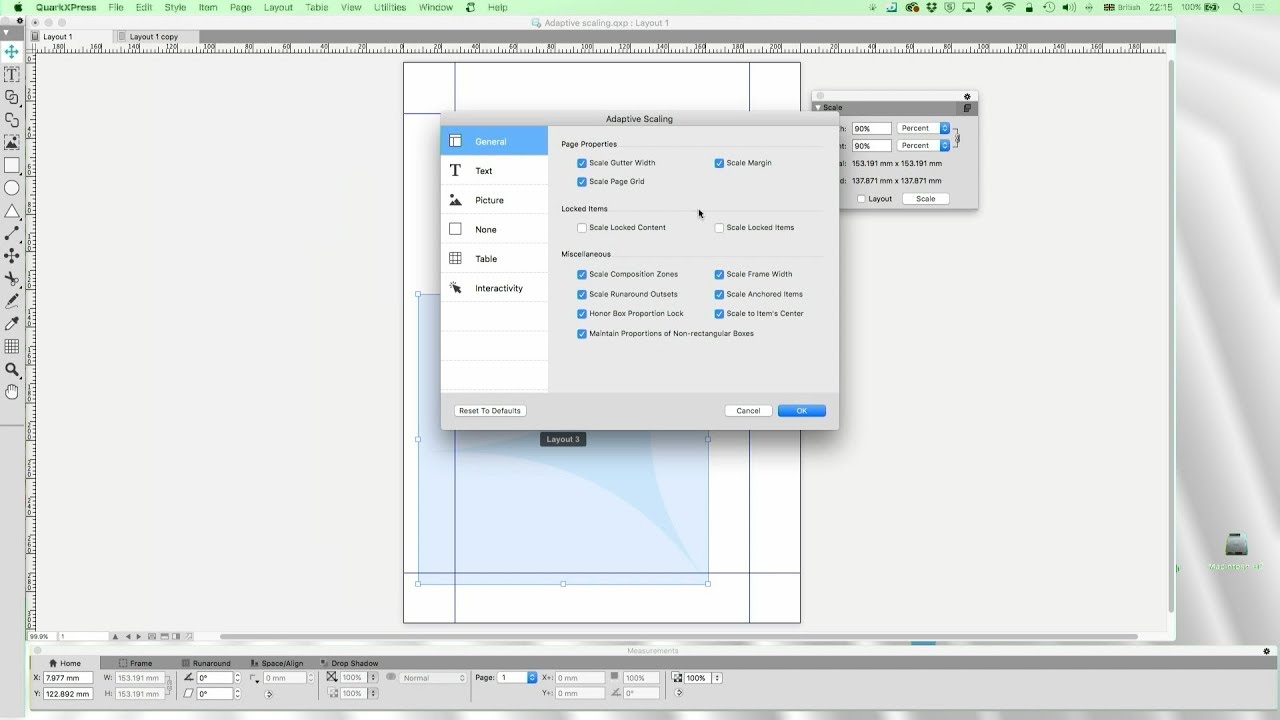Uncheck Scale Margin
Image resolution: width=1280 pixels, height=720 pixels.
coord(719,163)
